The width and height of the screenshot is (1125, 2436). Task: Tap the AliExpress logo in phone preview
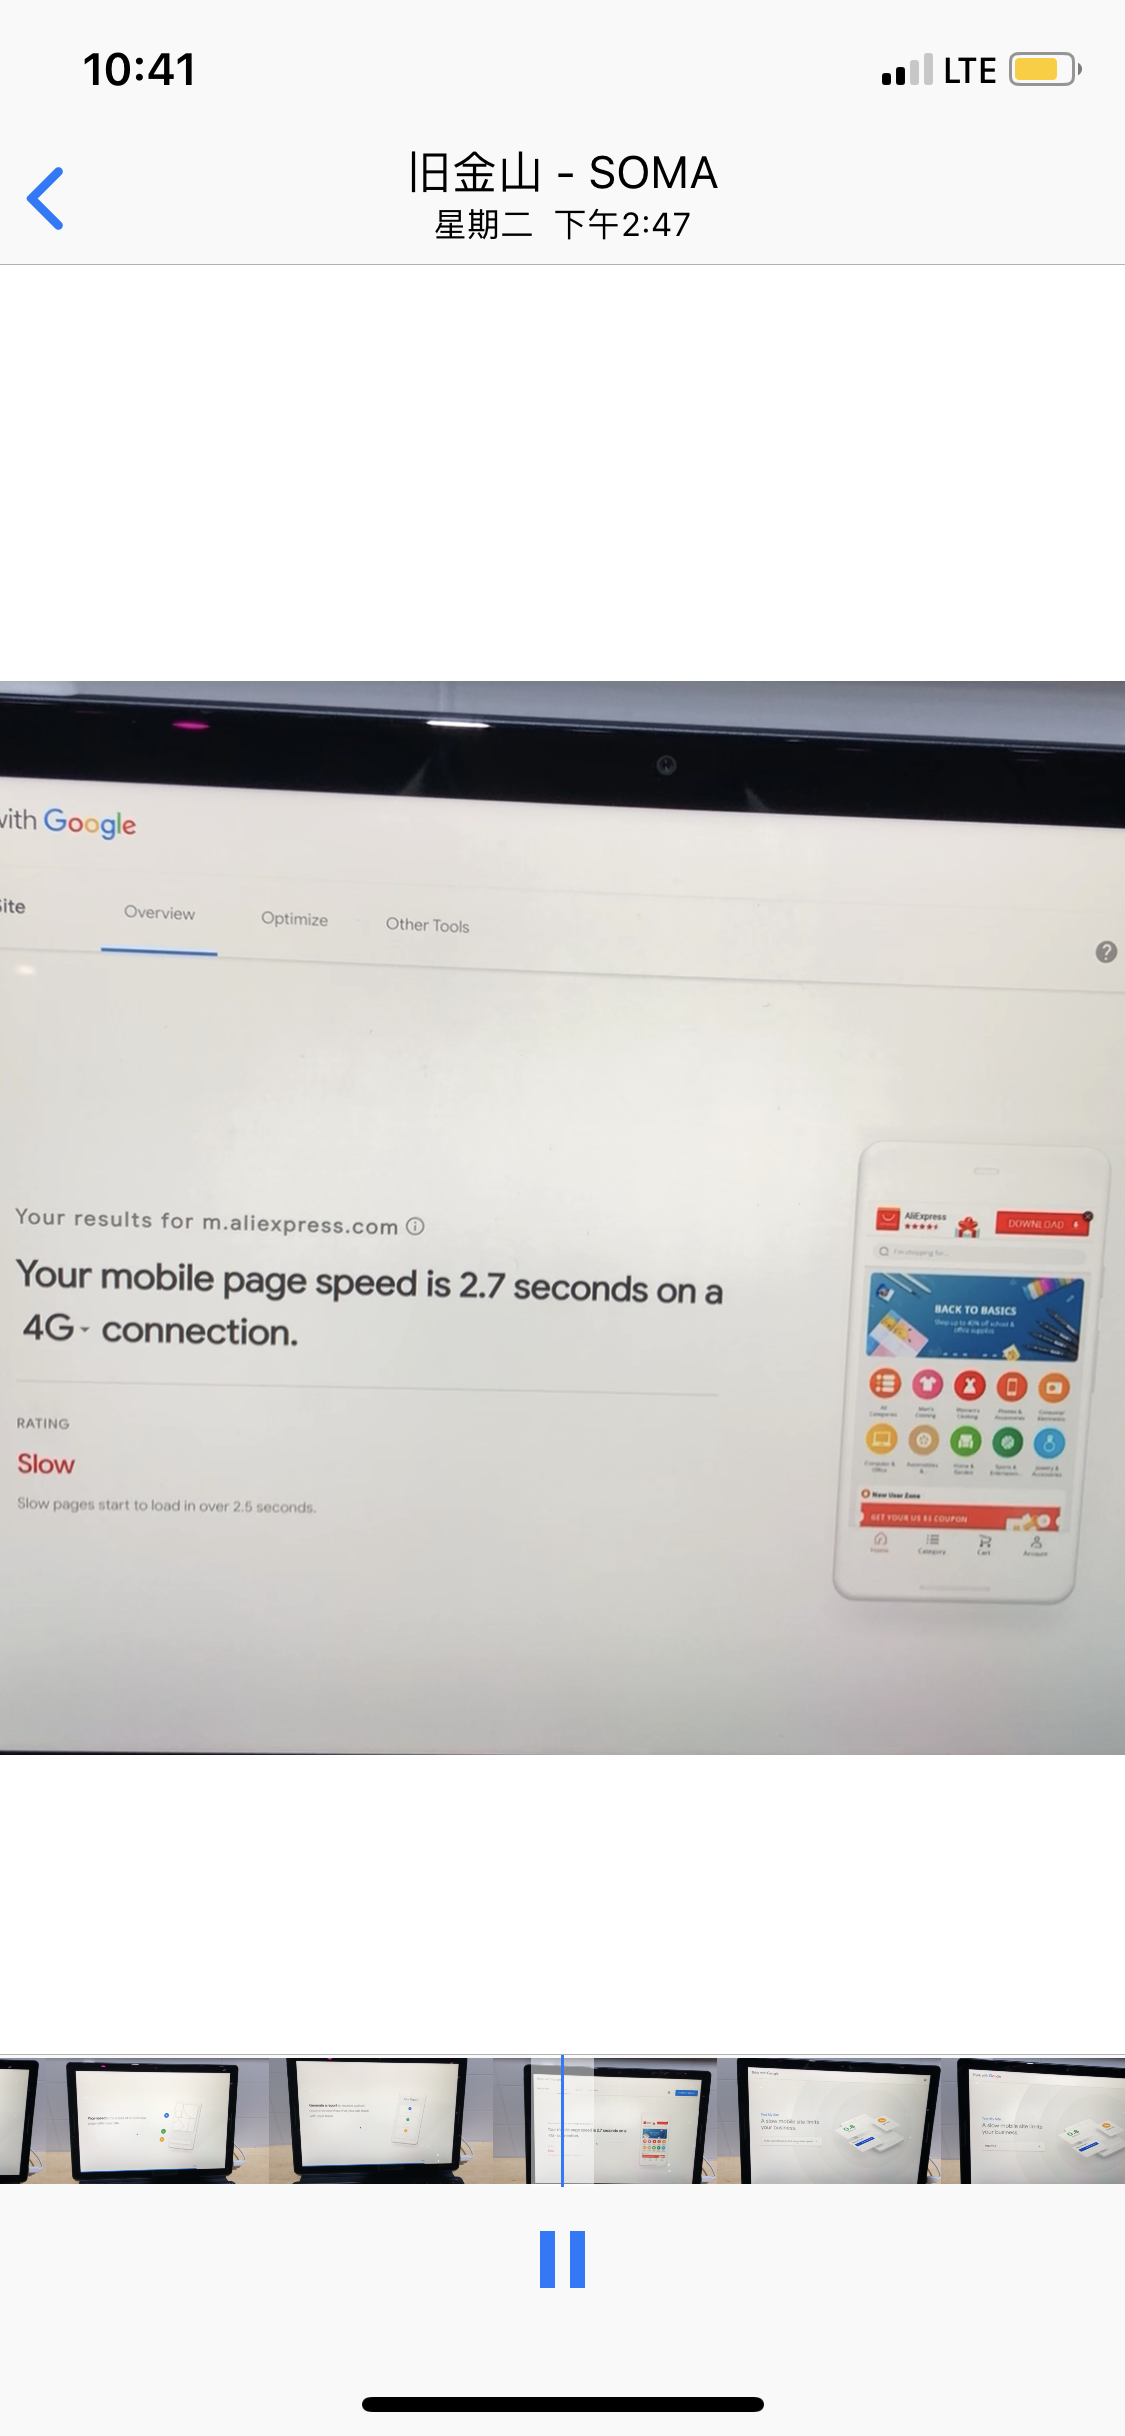point(888,1218)
